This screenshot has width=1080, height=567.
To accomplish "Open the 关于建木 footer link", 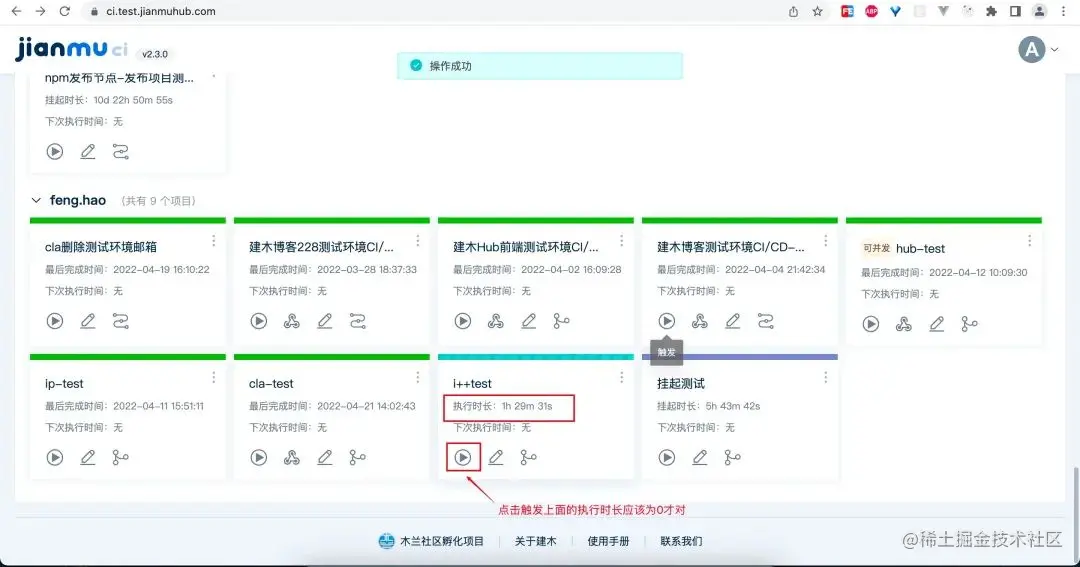I will tap(535, 542).
